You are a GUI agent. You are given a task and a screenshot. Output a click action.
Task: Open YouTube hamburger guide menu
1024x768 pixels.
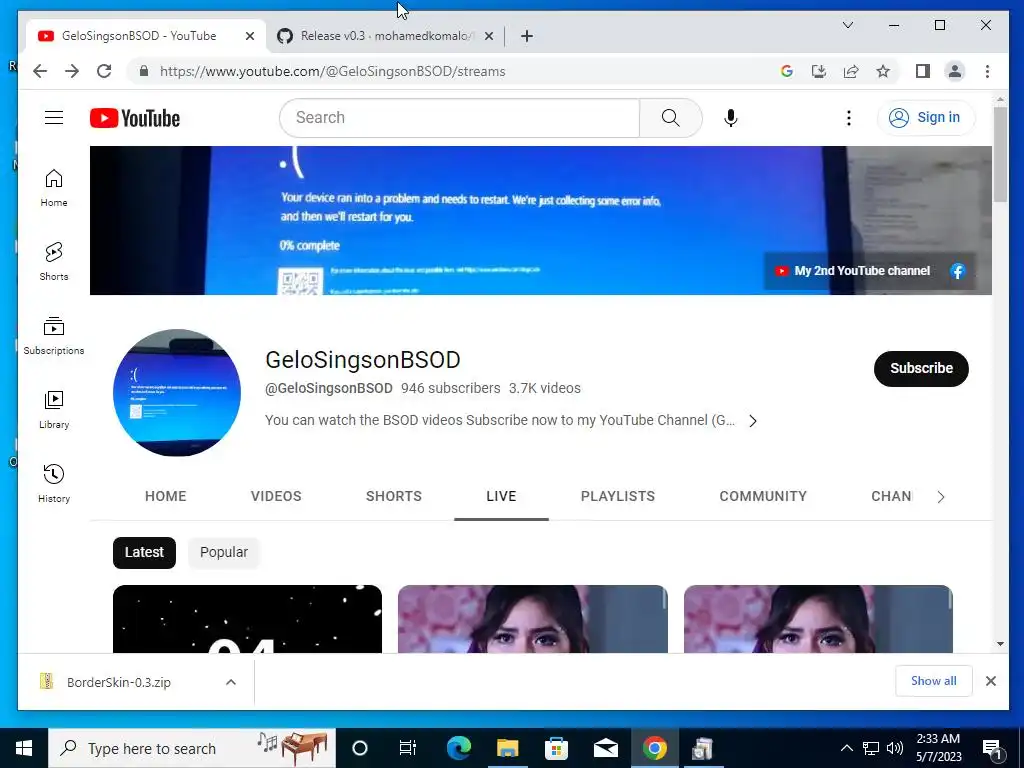[54, 118]
